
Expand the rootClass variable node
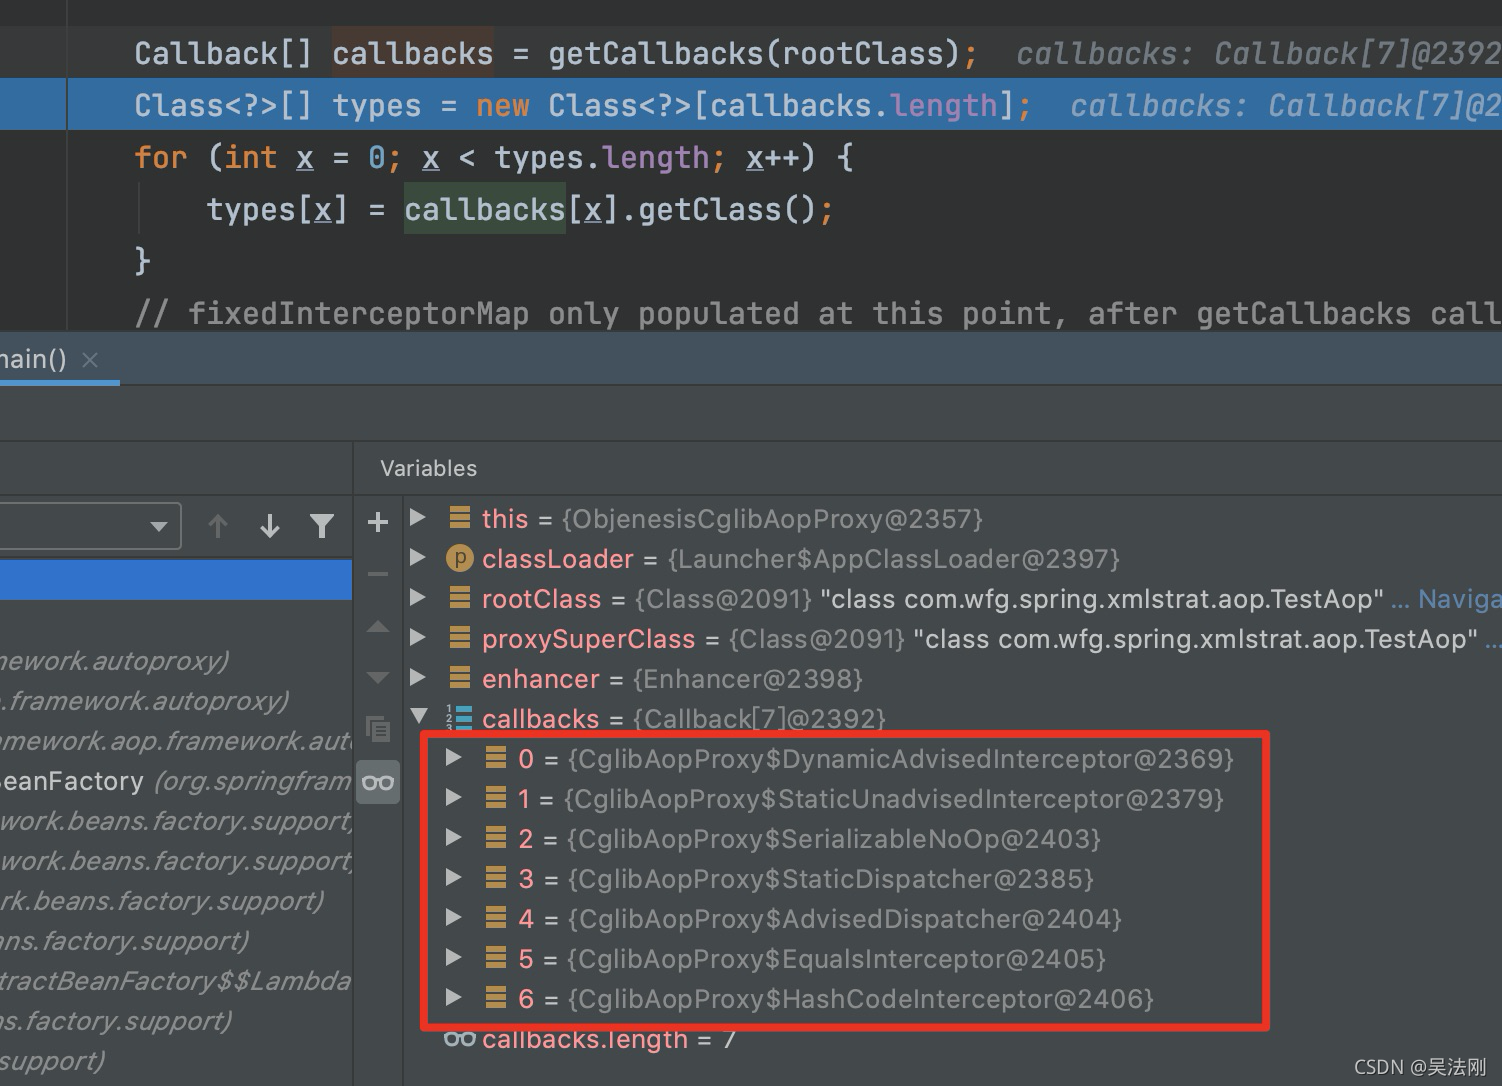click(419, 598)
